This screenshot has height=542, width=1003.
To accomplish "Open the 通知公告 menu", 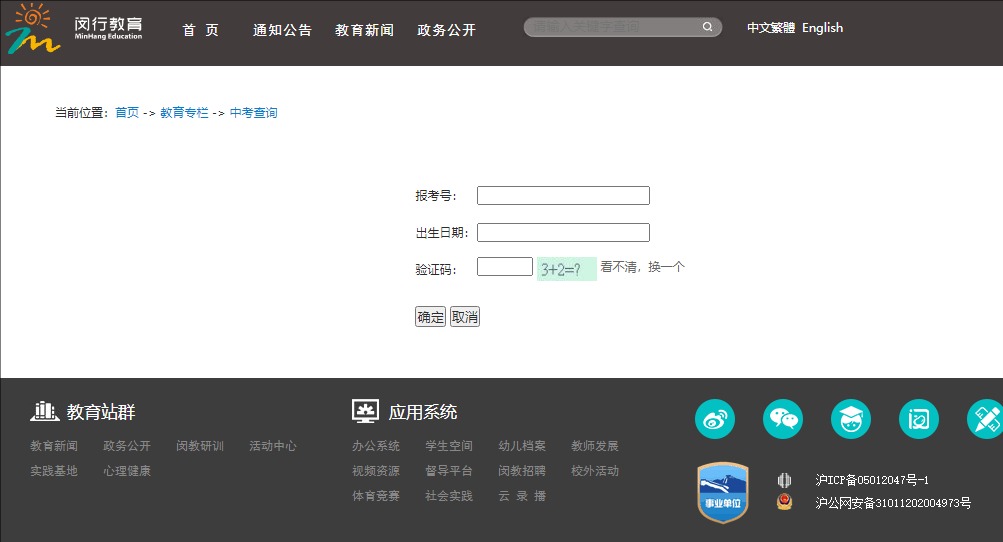I will (282, 30).
